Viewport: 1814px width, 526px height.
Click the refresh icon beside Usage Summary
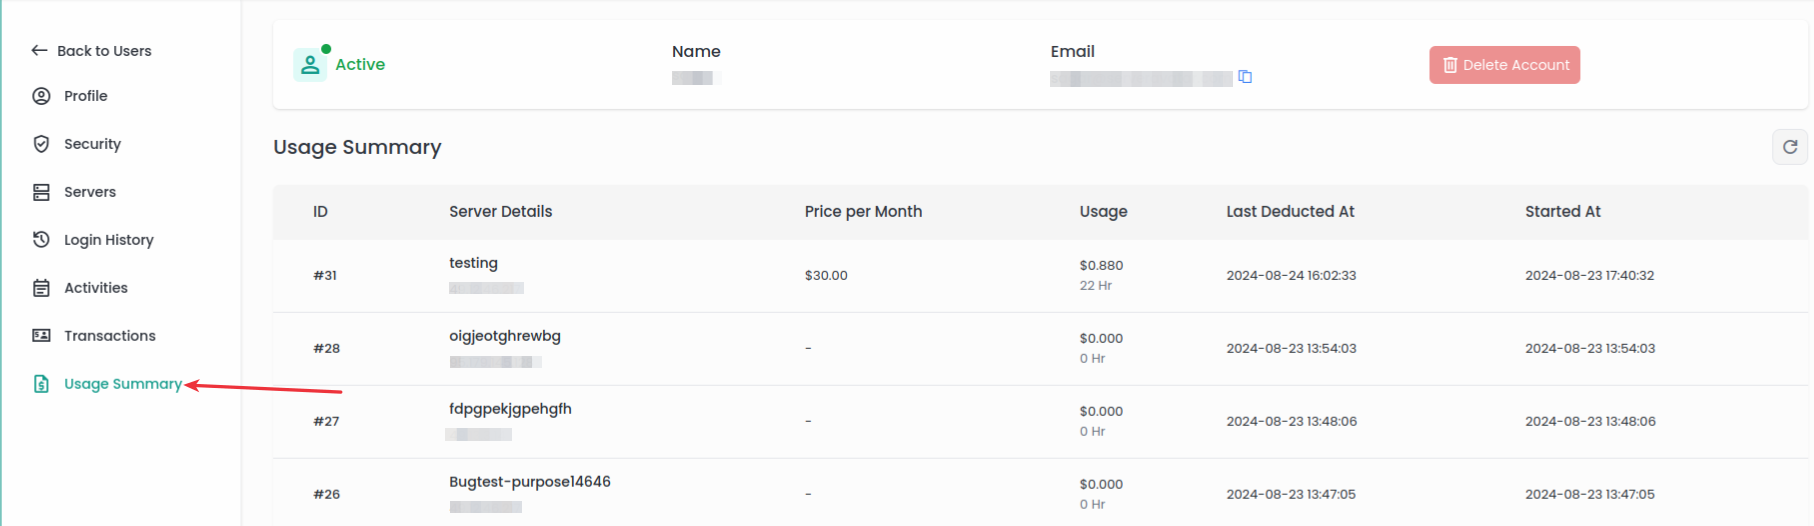tap(1789, 147)
